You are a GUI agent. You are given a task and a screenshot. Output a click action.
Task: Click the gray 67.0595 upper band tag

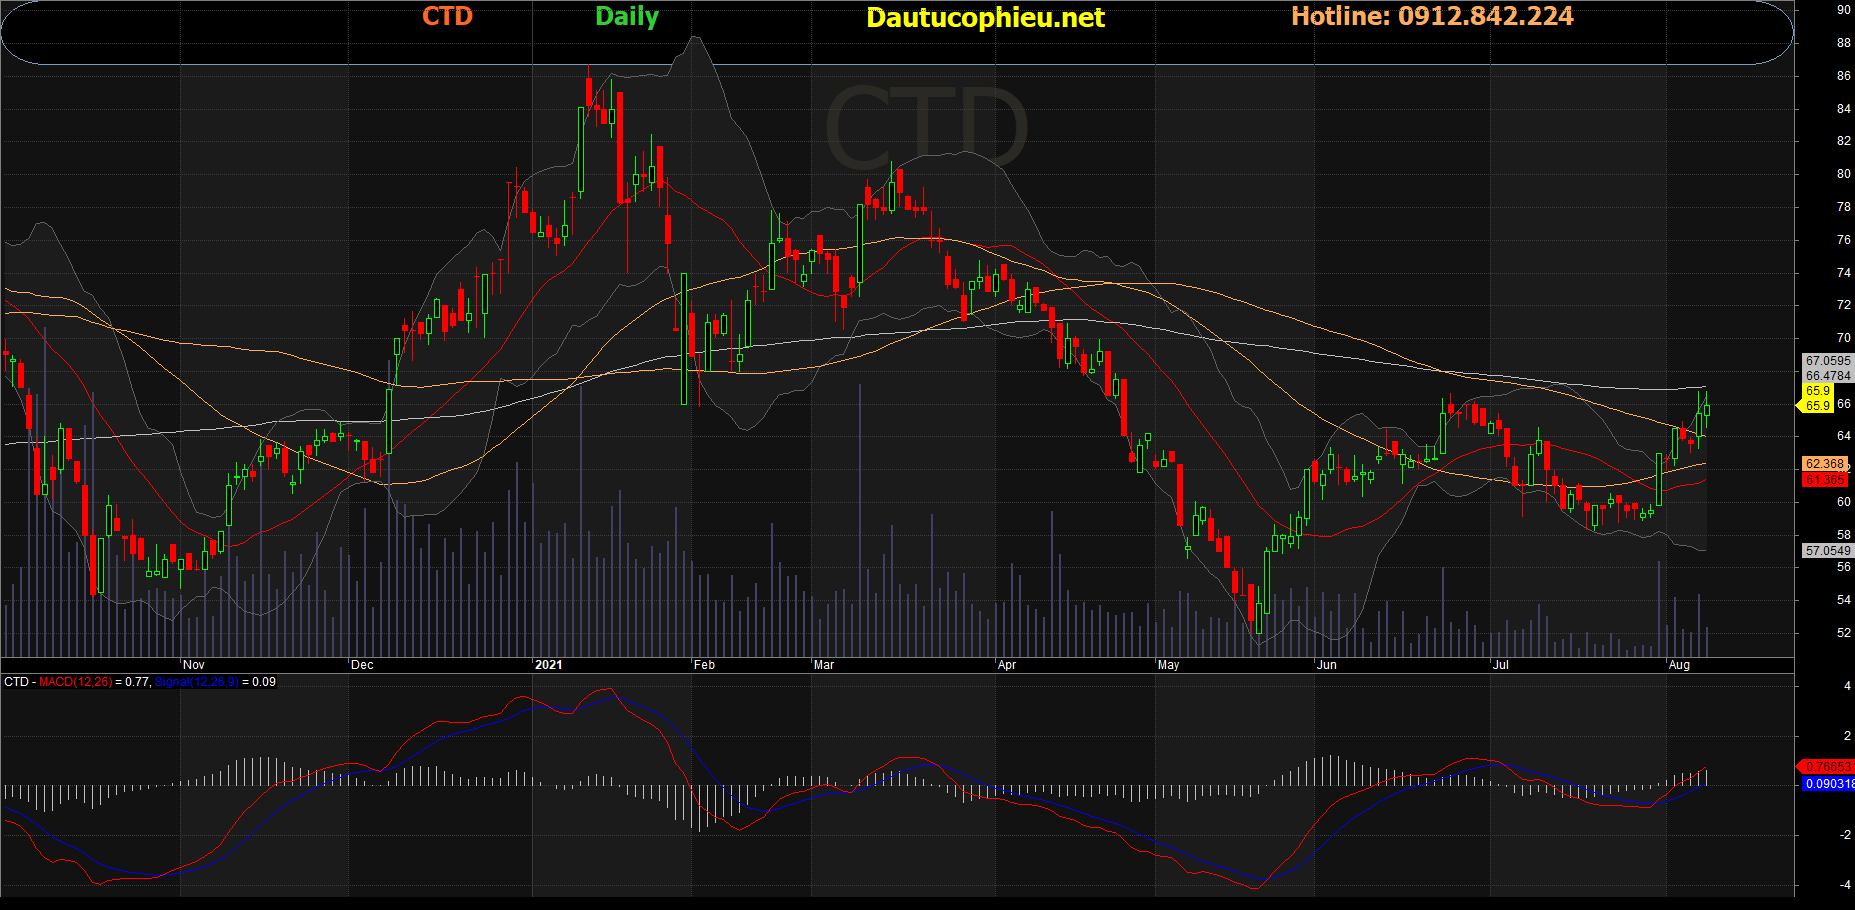(x=1827, y=361)
